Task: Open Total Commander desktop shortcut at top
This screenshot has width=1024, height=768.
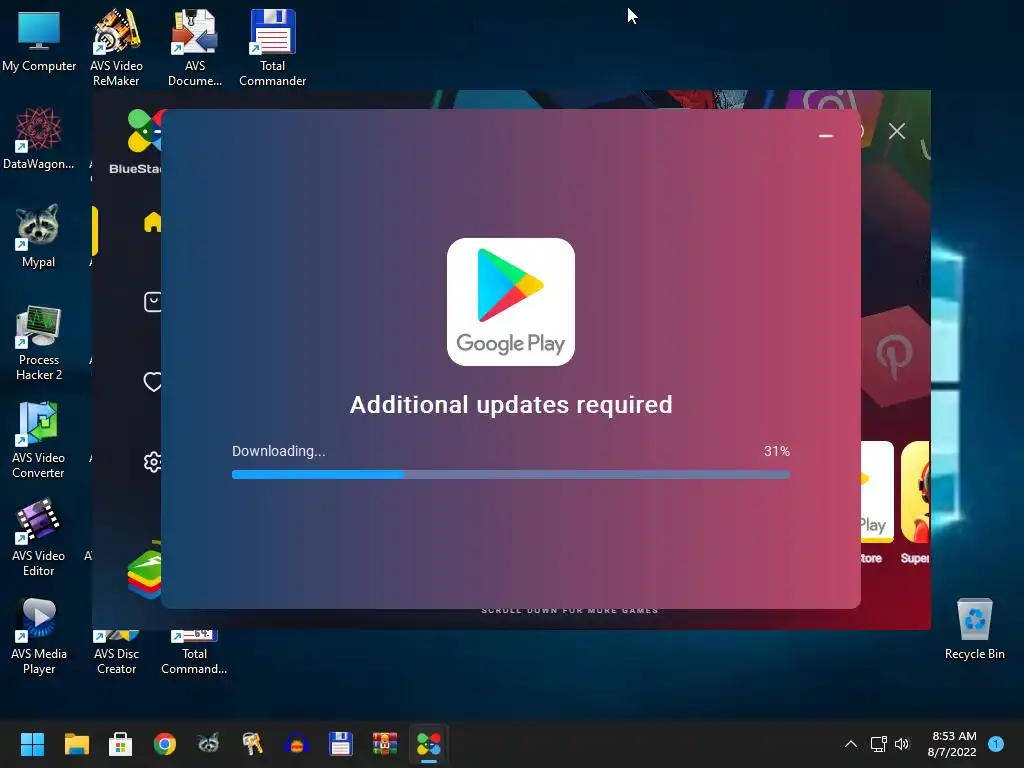Action: pos(272,48)
